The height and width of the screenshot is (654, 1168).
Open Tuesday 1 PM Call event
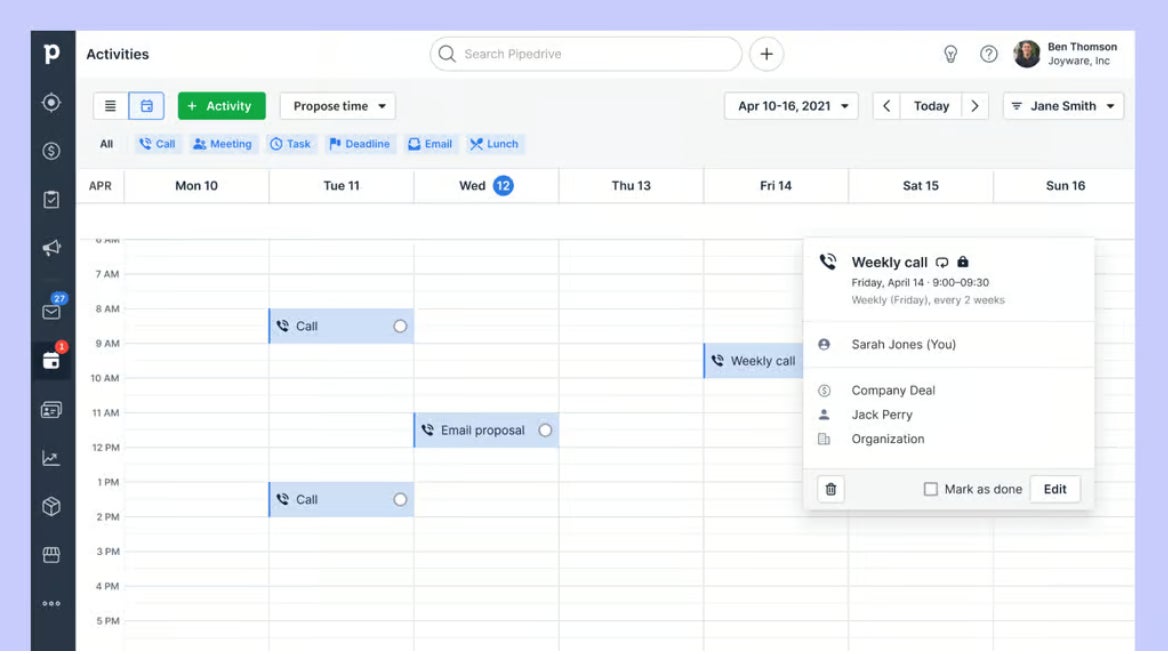click(x=341, y=500)
